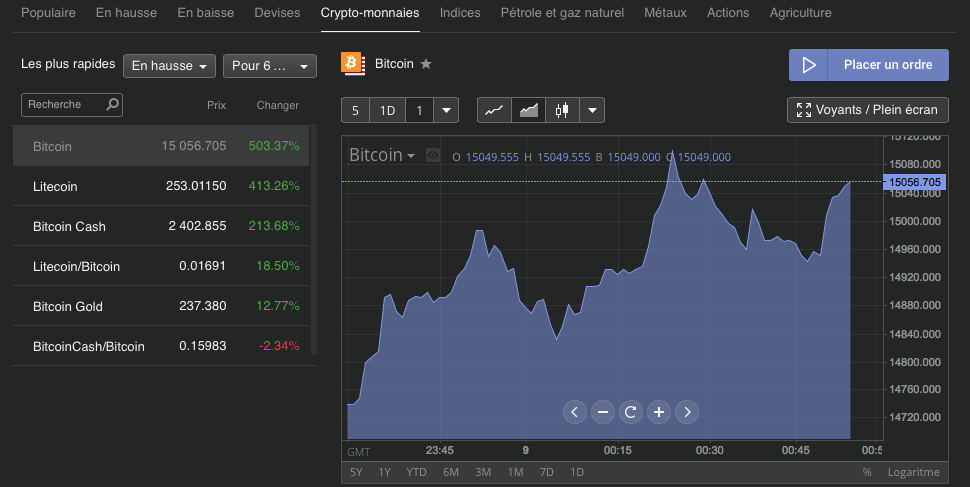The height and width of the screenshot is (487, 970).
Task: Click the 503.37% change value
Action: pyautogui.click(x=274, y=146)
